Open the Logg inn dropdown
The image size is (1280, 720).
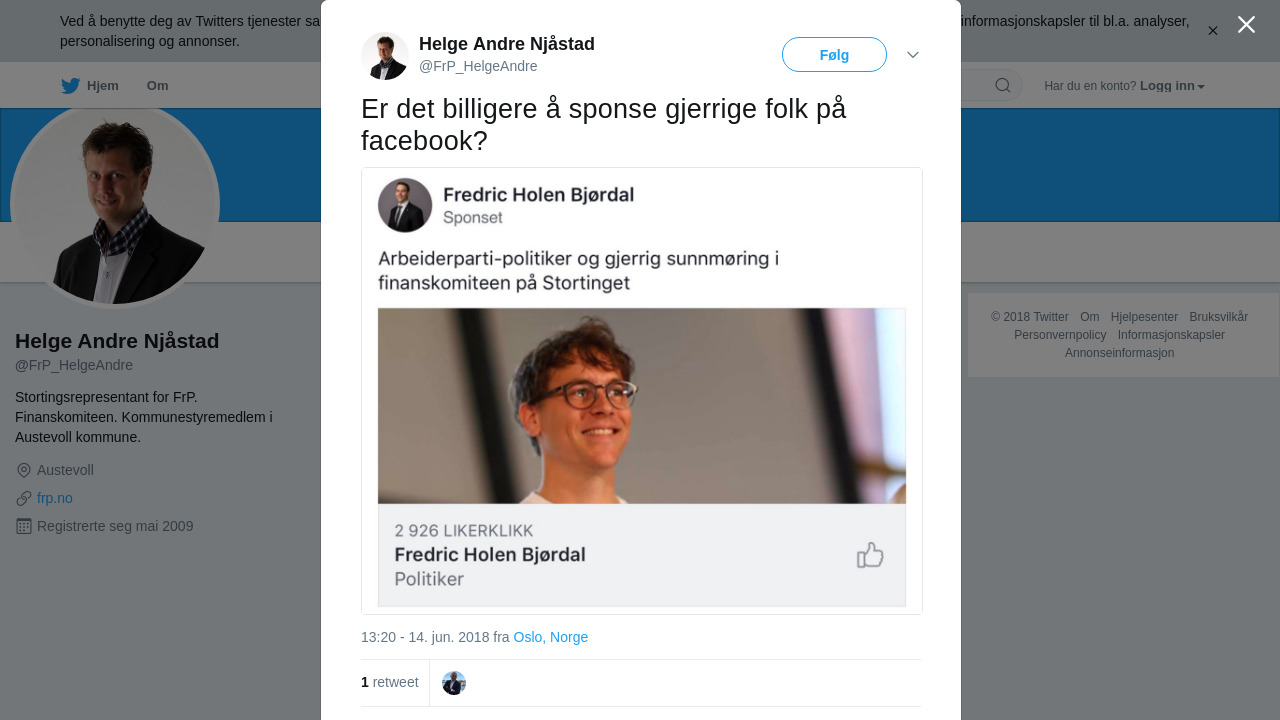click(1172, 86)
